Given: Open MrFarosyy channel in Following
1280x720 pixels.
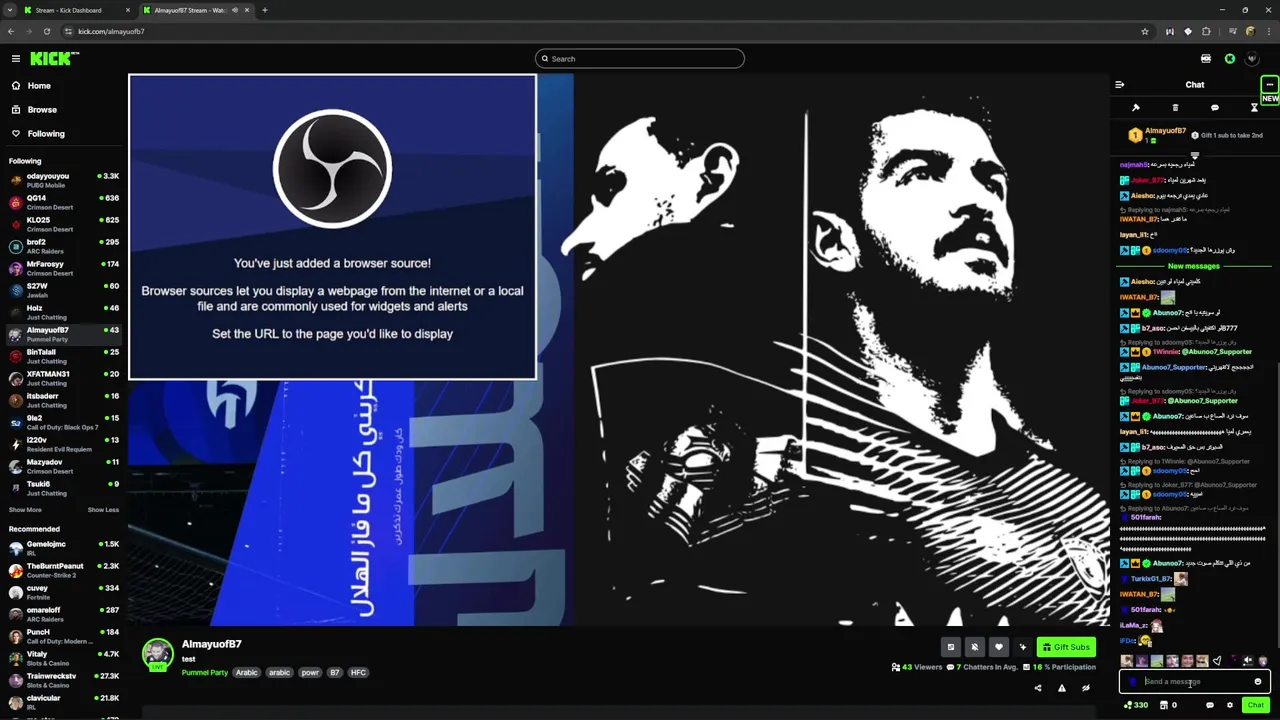Looking at the screenshot, I should (x=64, y=269).
